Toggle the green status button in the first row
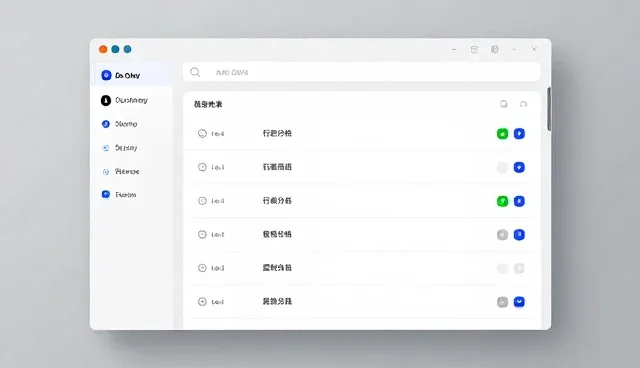The image size is (640, 368). [x=502, y=134]
